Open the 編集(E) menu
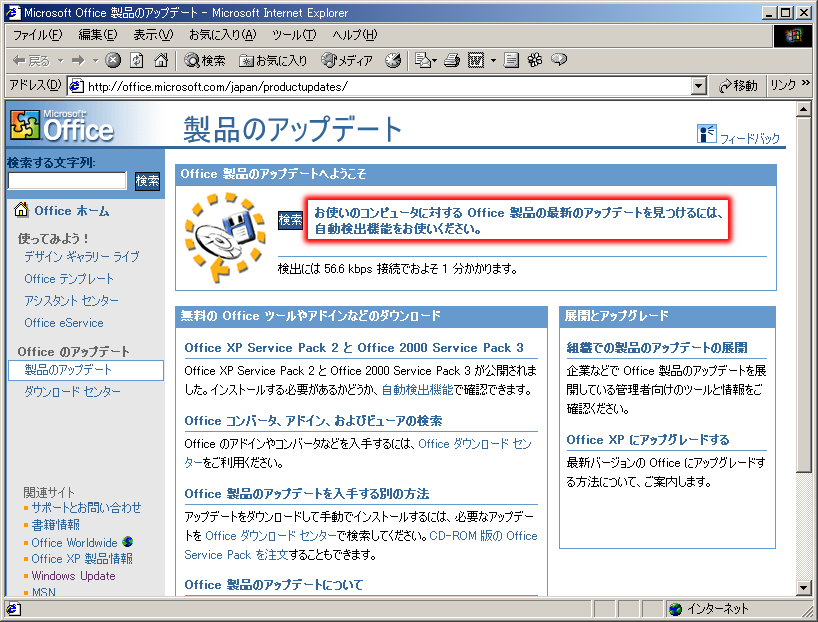The height and width of the screenshot is (622, 818). click(98, 35)
